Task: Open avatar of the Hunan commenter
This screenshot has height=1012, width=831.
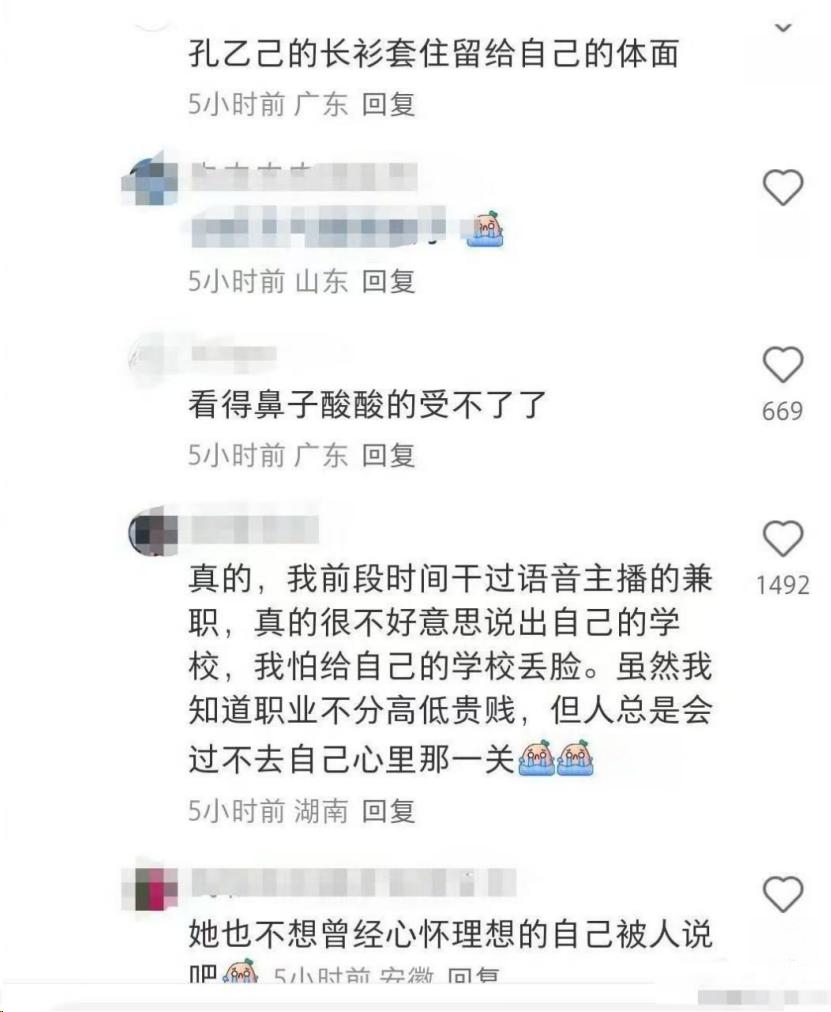Action: pyautogui.click(x=153, y=532)
